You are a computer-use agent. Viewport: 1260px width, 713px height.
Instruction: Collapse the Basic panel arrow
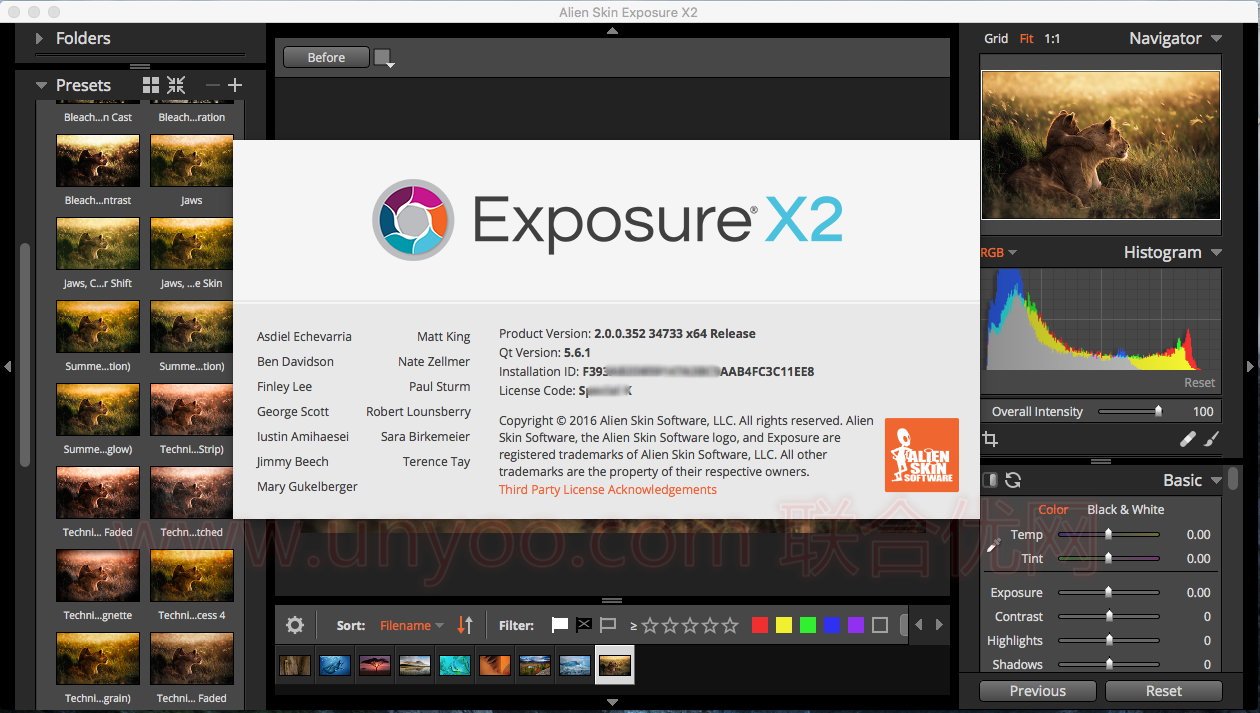[x=1216, y=480]
